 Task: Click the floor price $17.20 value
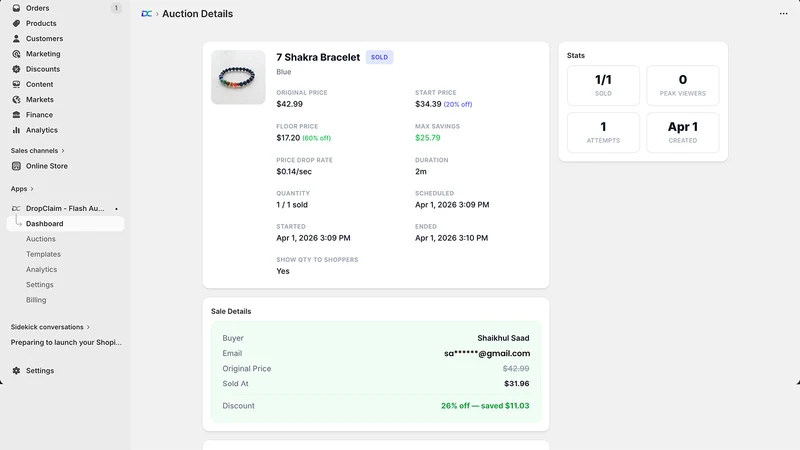[x=288, y=138]
